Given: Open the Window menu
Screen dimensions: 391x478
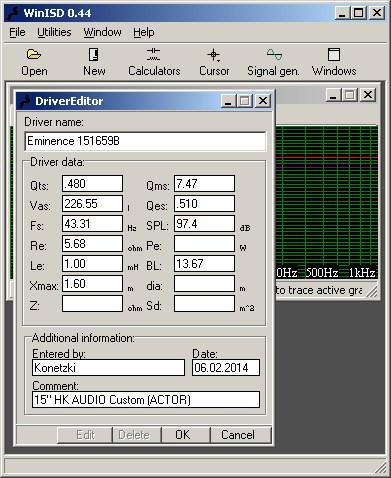Looking at the screenshot, I should [x=102, y=32].
